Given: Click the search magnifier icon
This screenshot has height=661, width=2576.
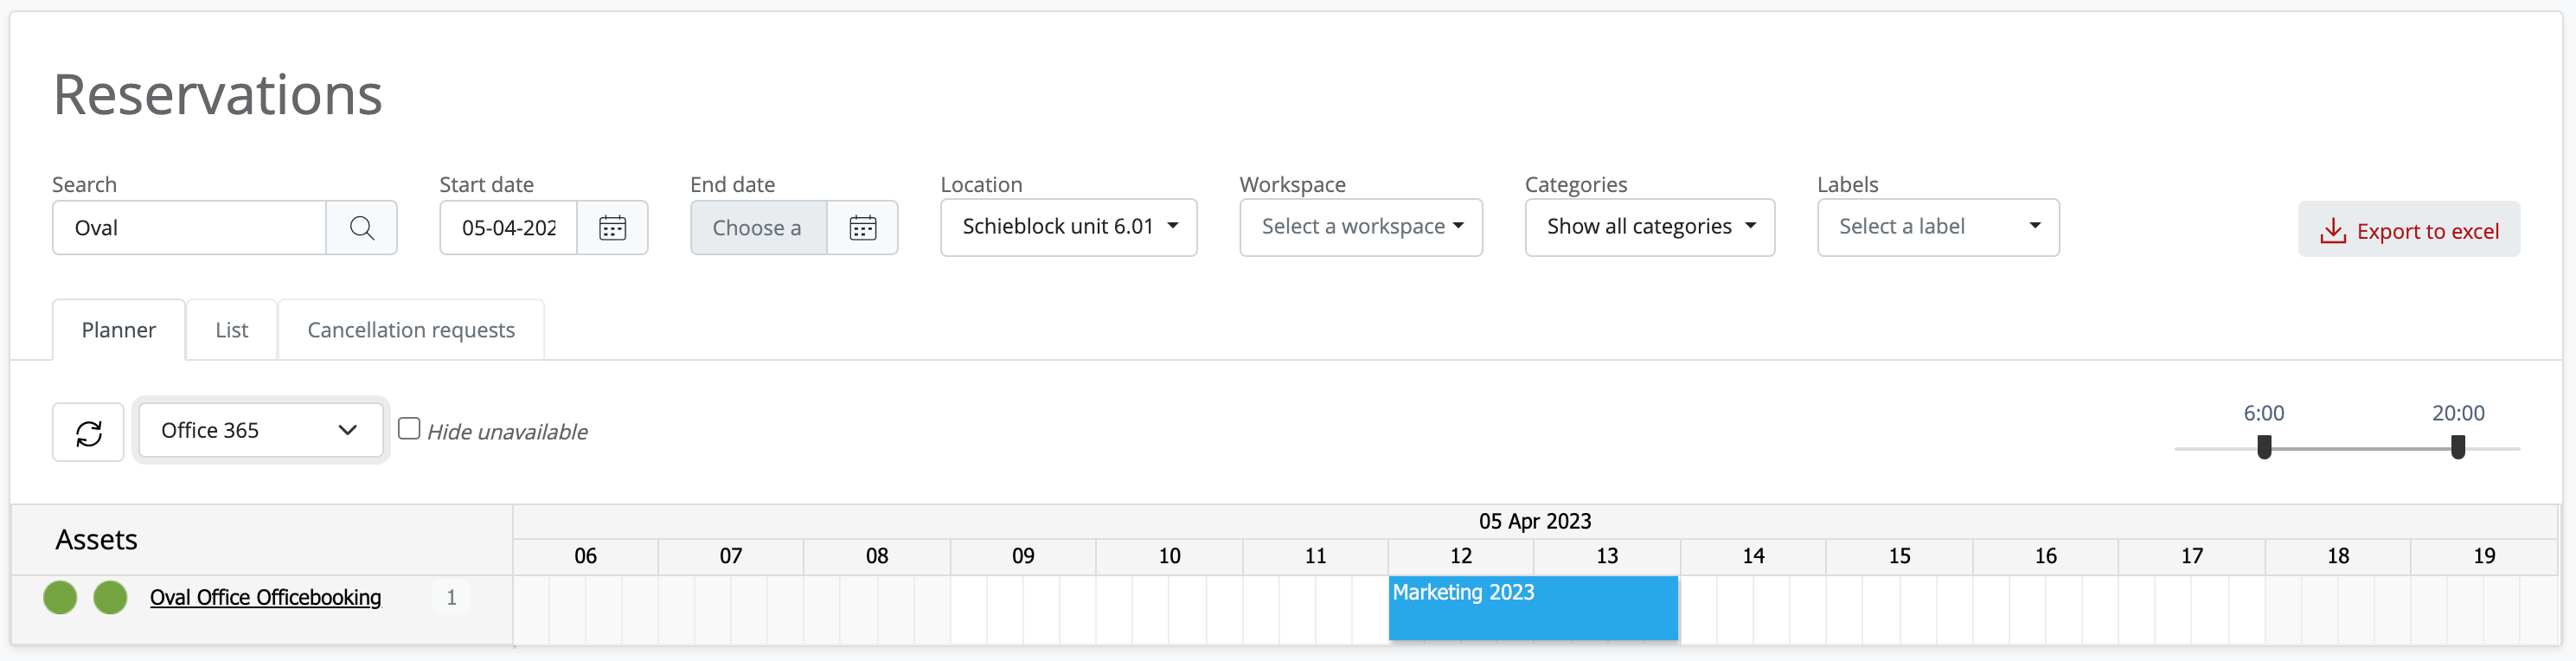Looking at the screenshot, I should click(x=362, y=228).
